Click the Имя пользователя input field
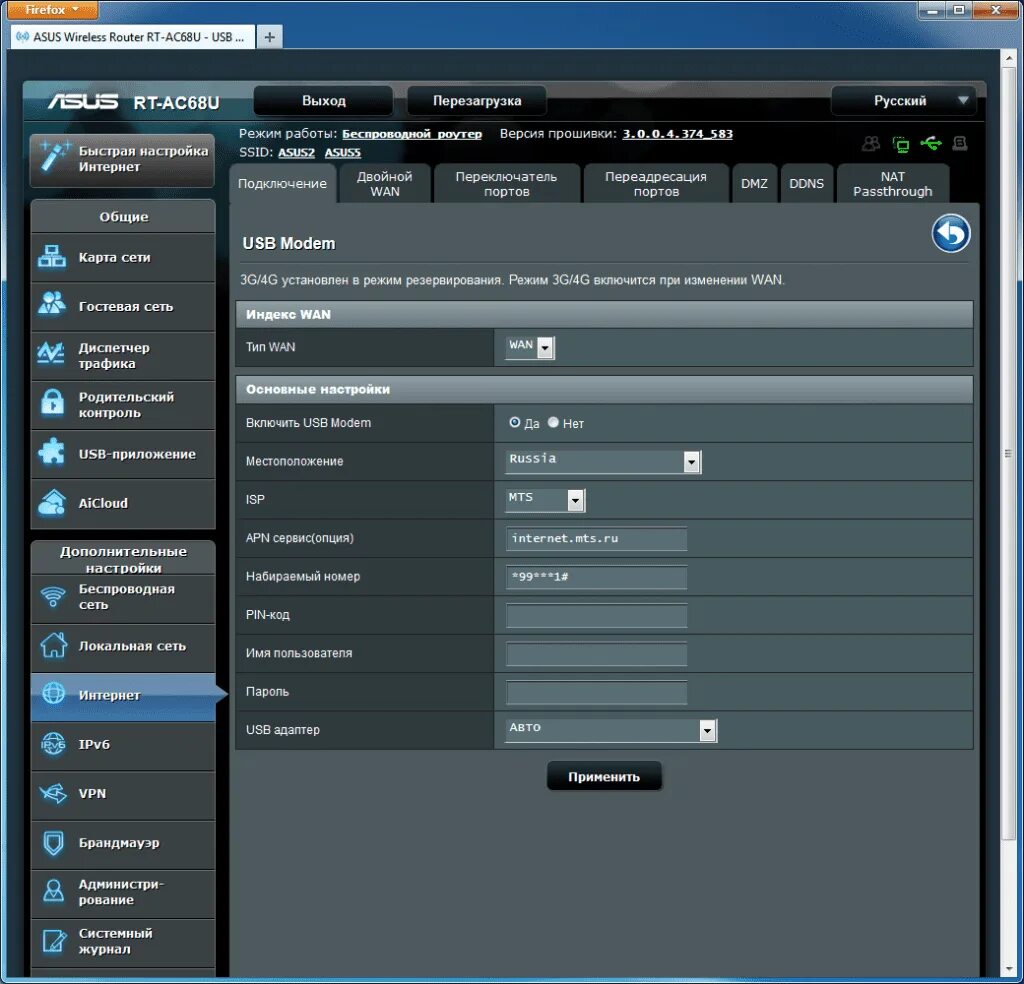 (x=596, y=654)
